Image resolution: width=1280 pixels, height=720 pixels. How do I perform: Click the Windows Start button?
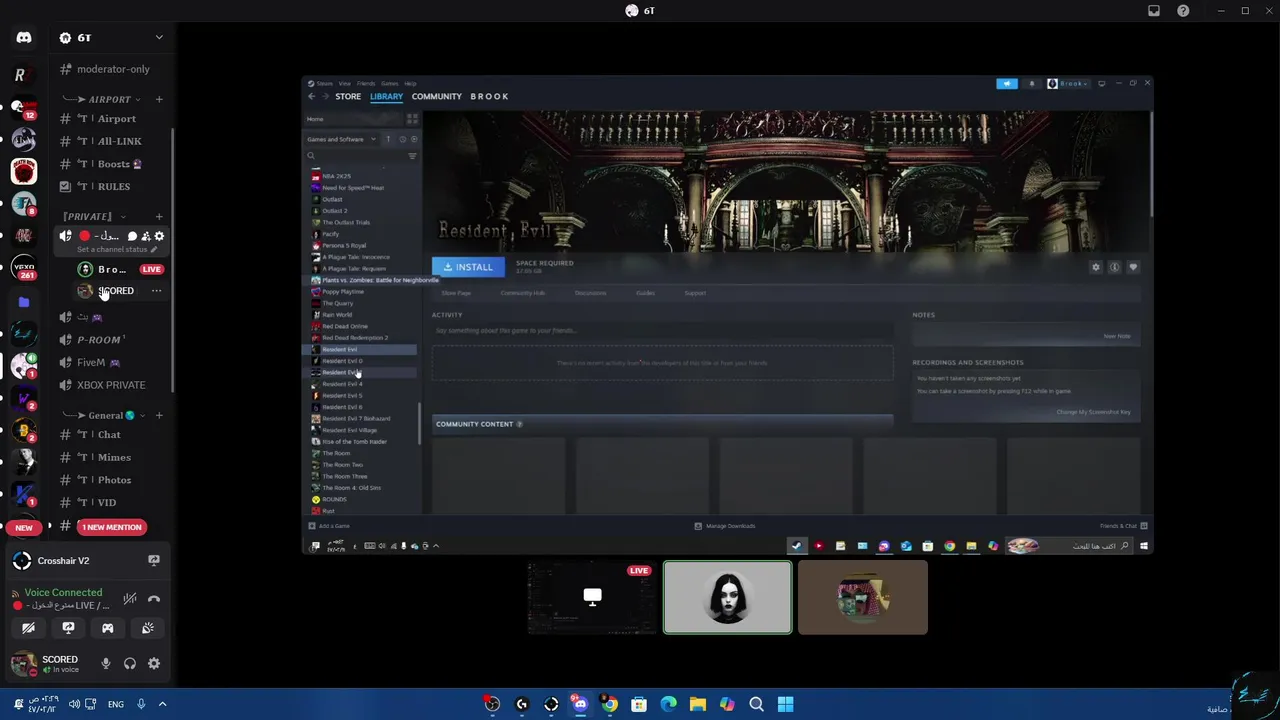[786, 704]
